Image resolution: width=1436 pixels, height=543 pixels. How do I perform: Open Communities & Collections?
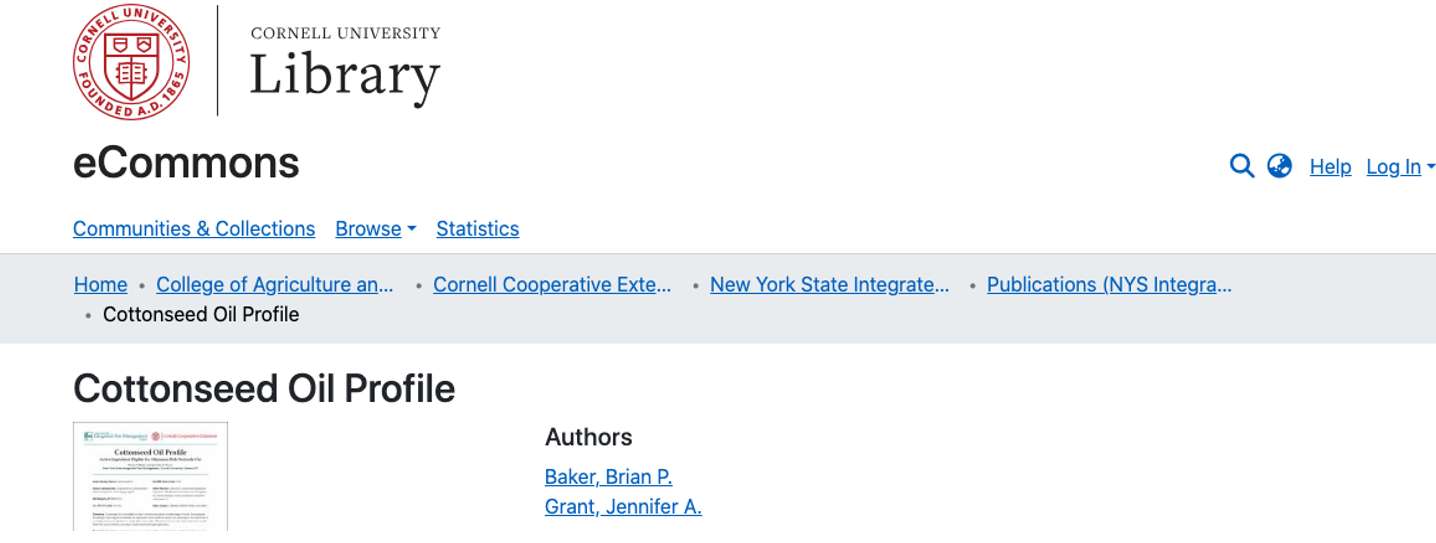(x=194, y=229)
